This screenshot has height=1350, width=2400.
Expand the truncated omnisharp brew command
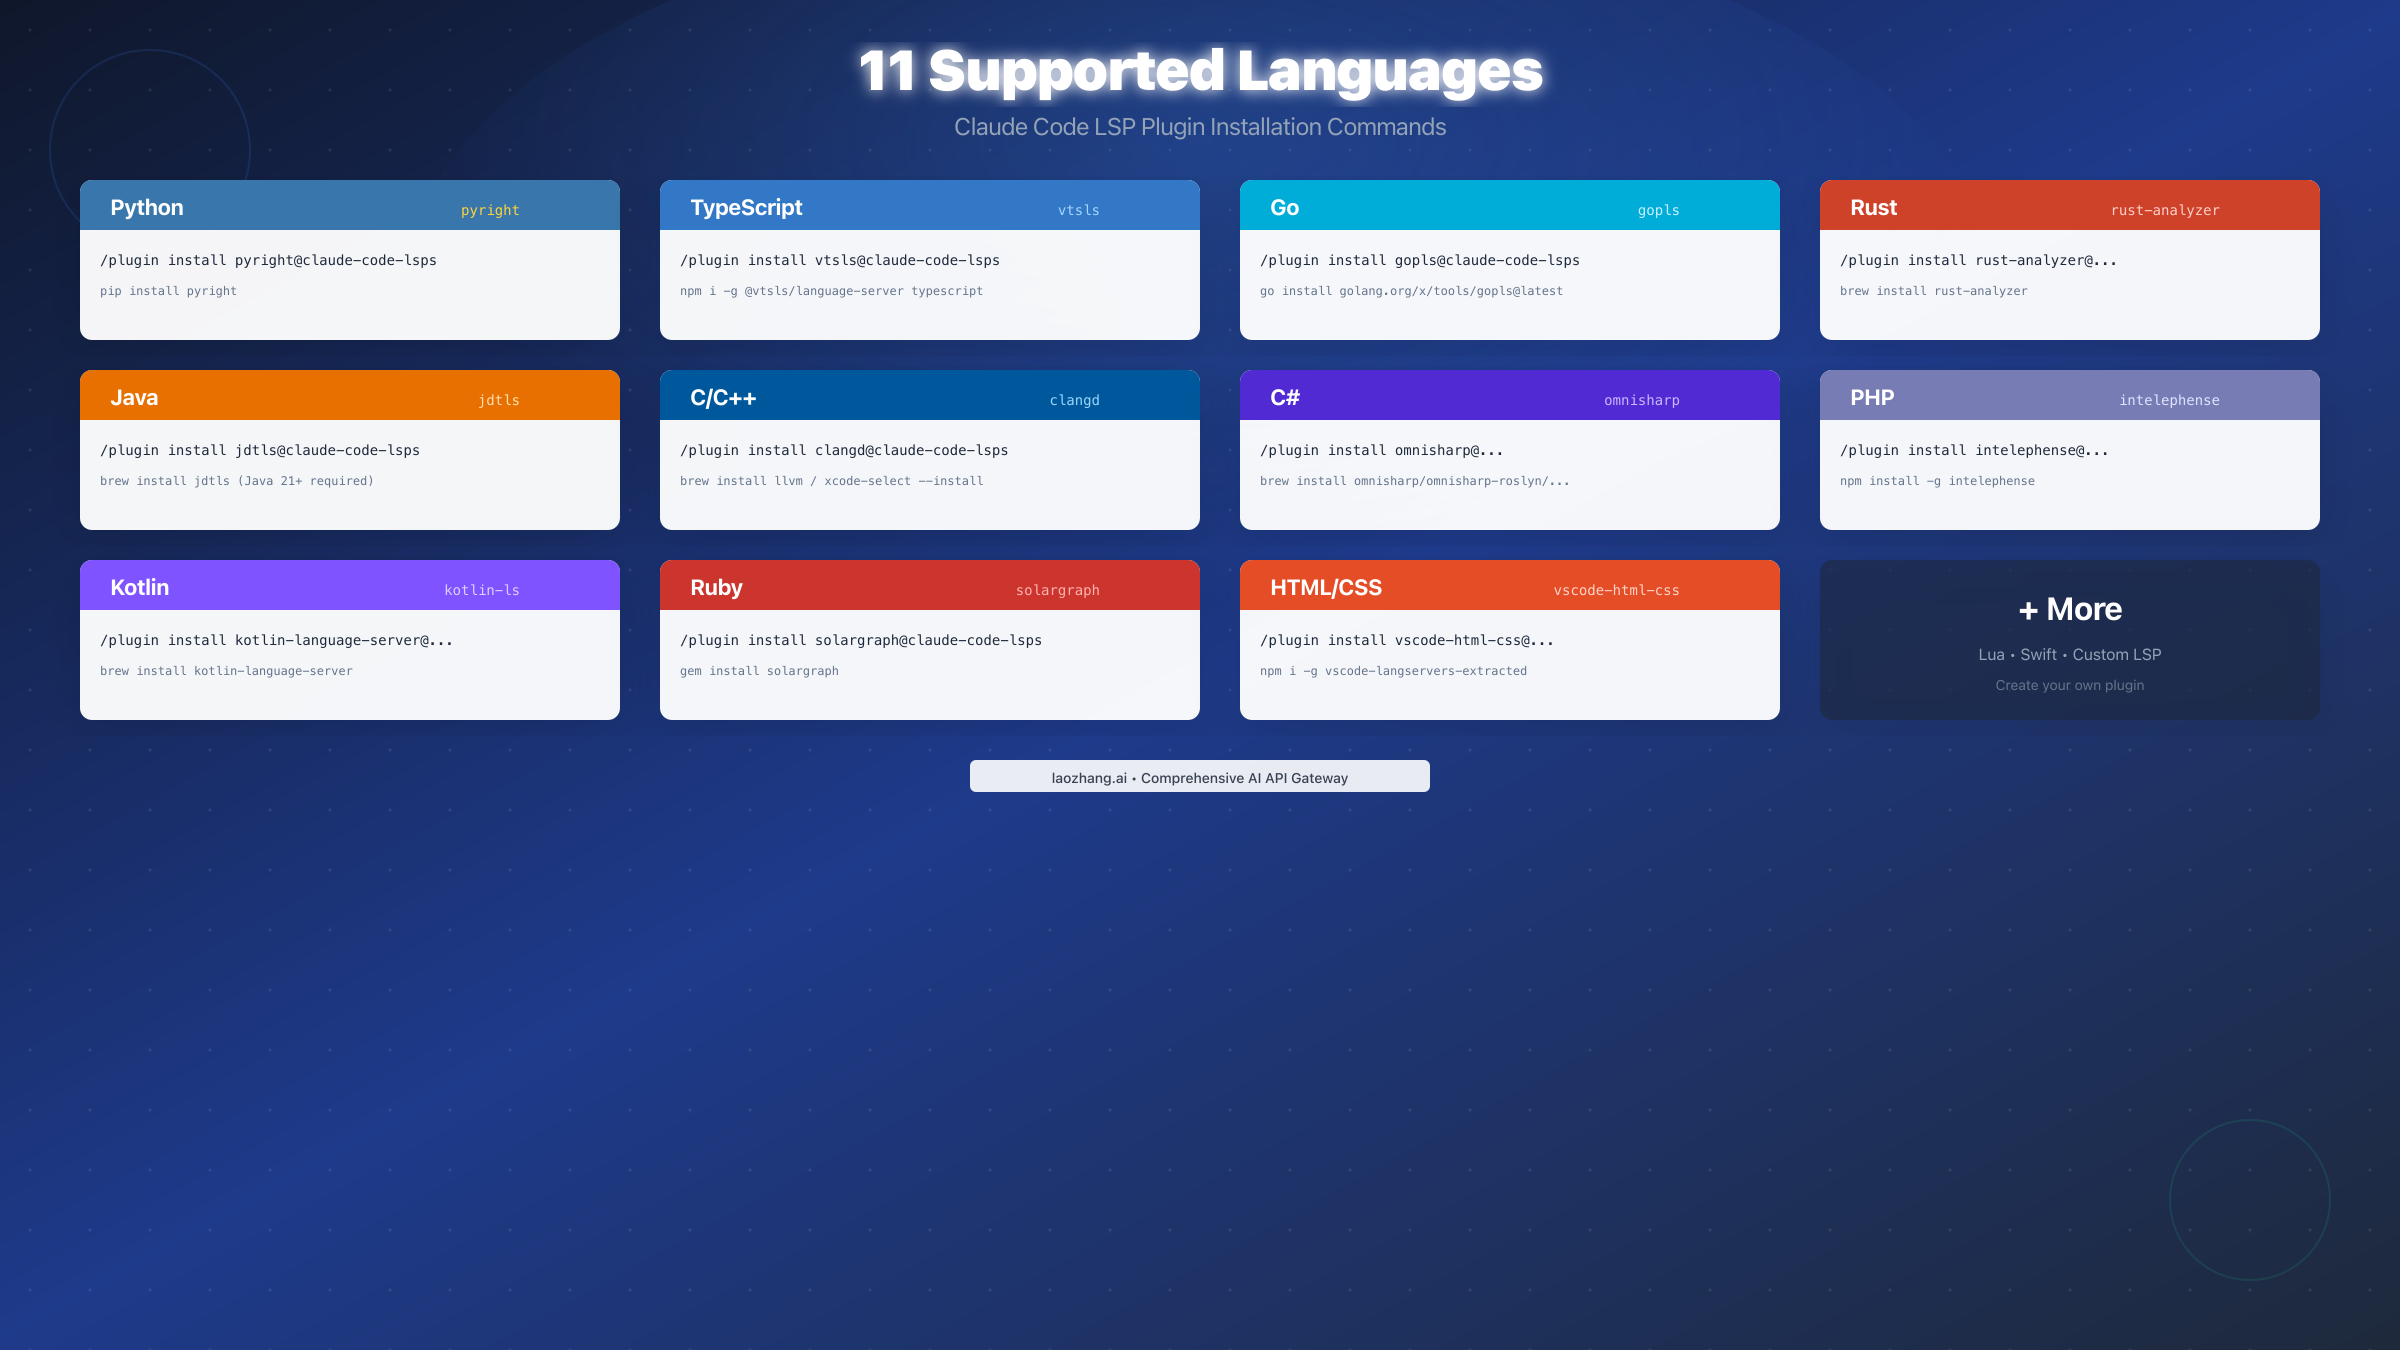[x=1413, y=481]
